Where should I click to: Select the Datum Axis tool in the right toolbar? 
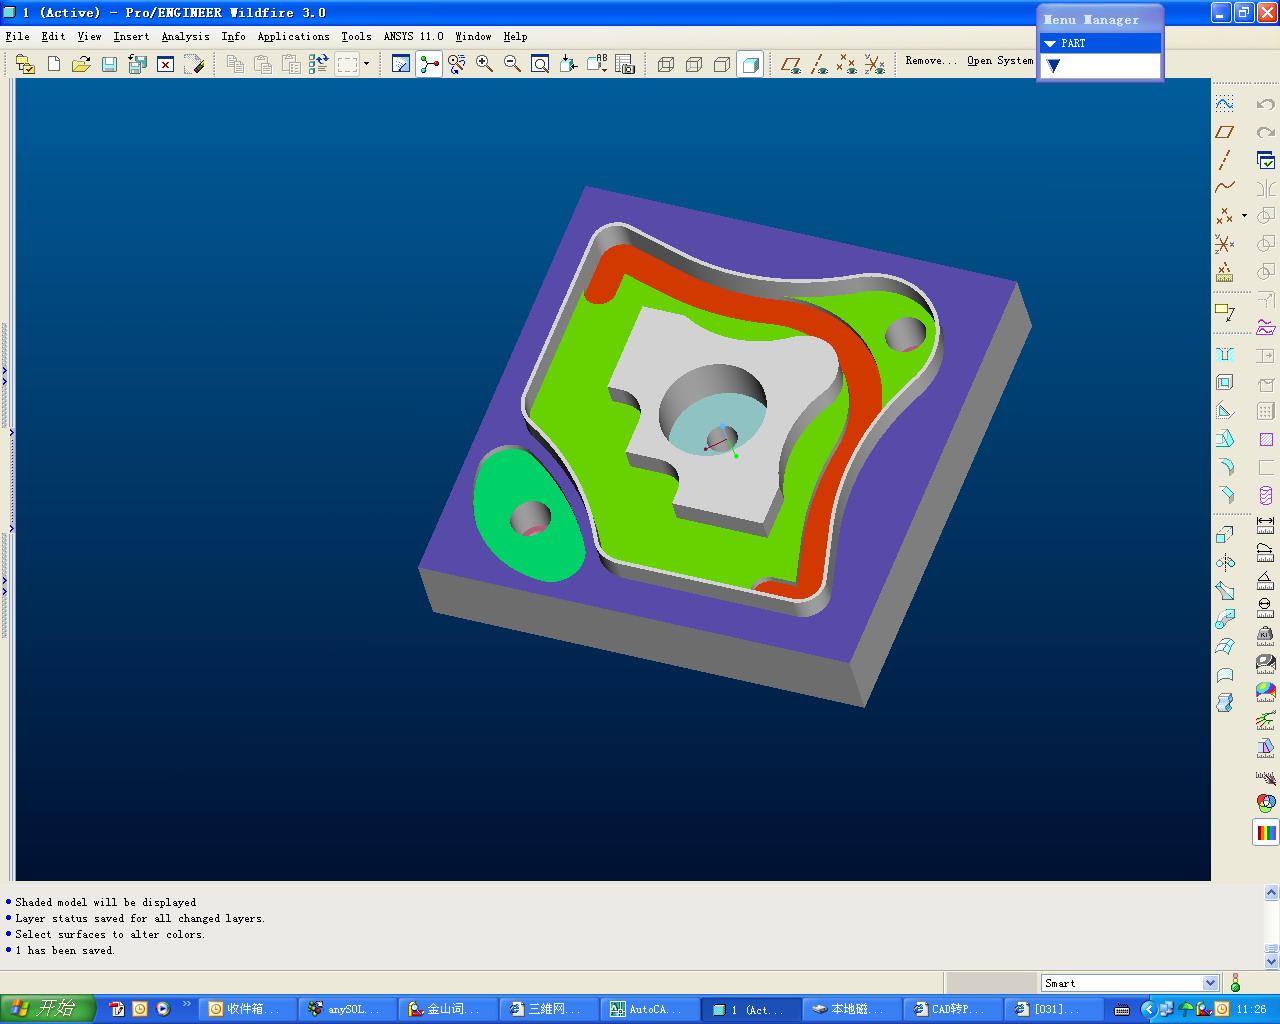click(1225, 160)
